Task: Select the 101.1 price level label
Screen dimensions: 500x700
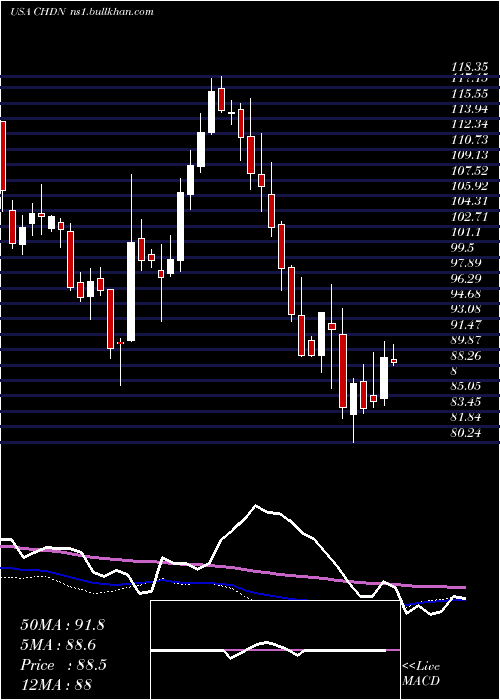Action: click(x=466, y=232)
